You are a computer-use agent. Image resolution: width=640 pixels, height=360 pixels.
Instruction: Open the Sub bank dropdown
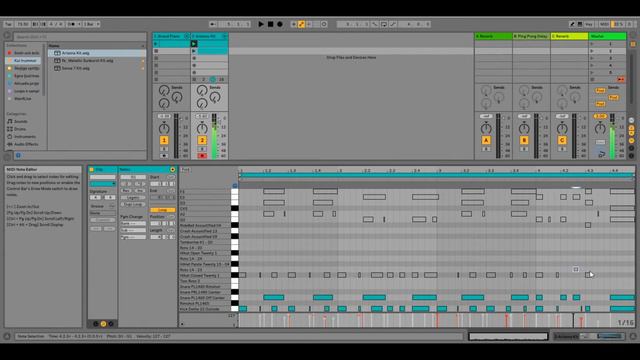pyautogui.click(x=133, y=230)
